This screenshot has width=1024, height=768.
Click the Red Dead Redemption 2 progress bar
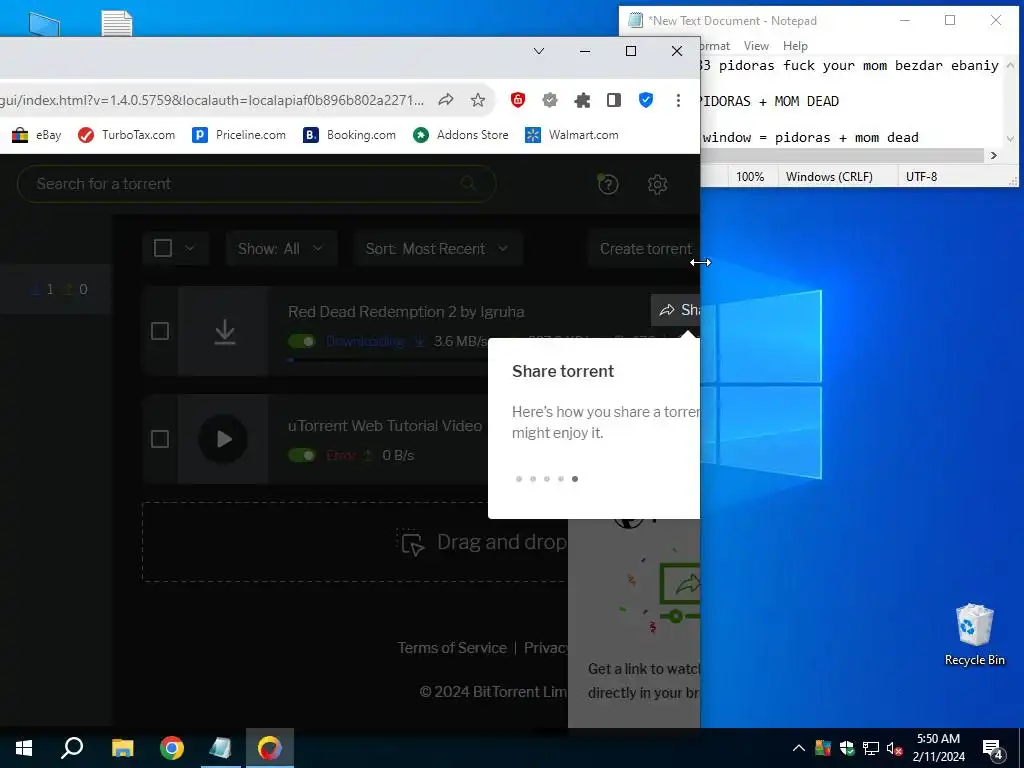tap(389, 359)
